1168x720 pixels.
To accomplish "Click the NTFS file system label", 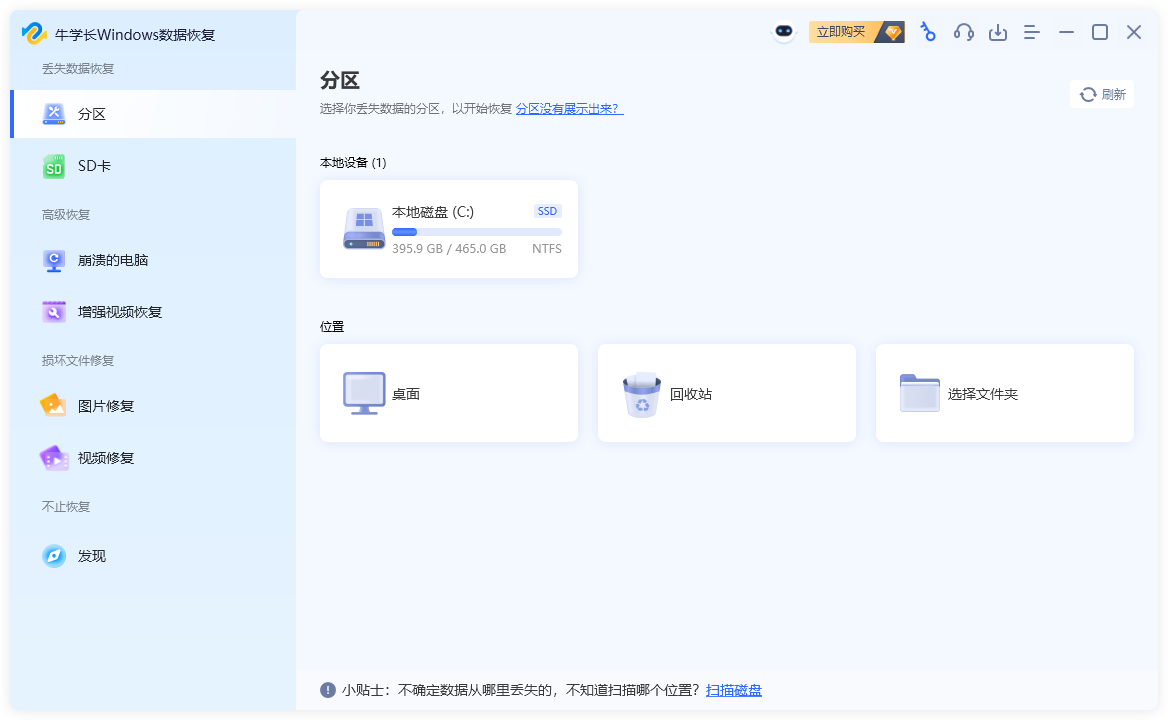I will point(547,249).
